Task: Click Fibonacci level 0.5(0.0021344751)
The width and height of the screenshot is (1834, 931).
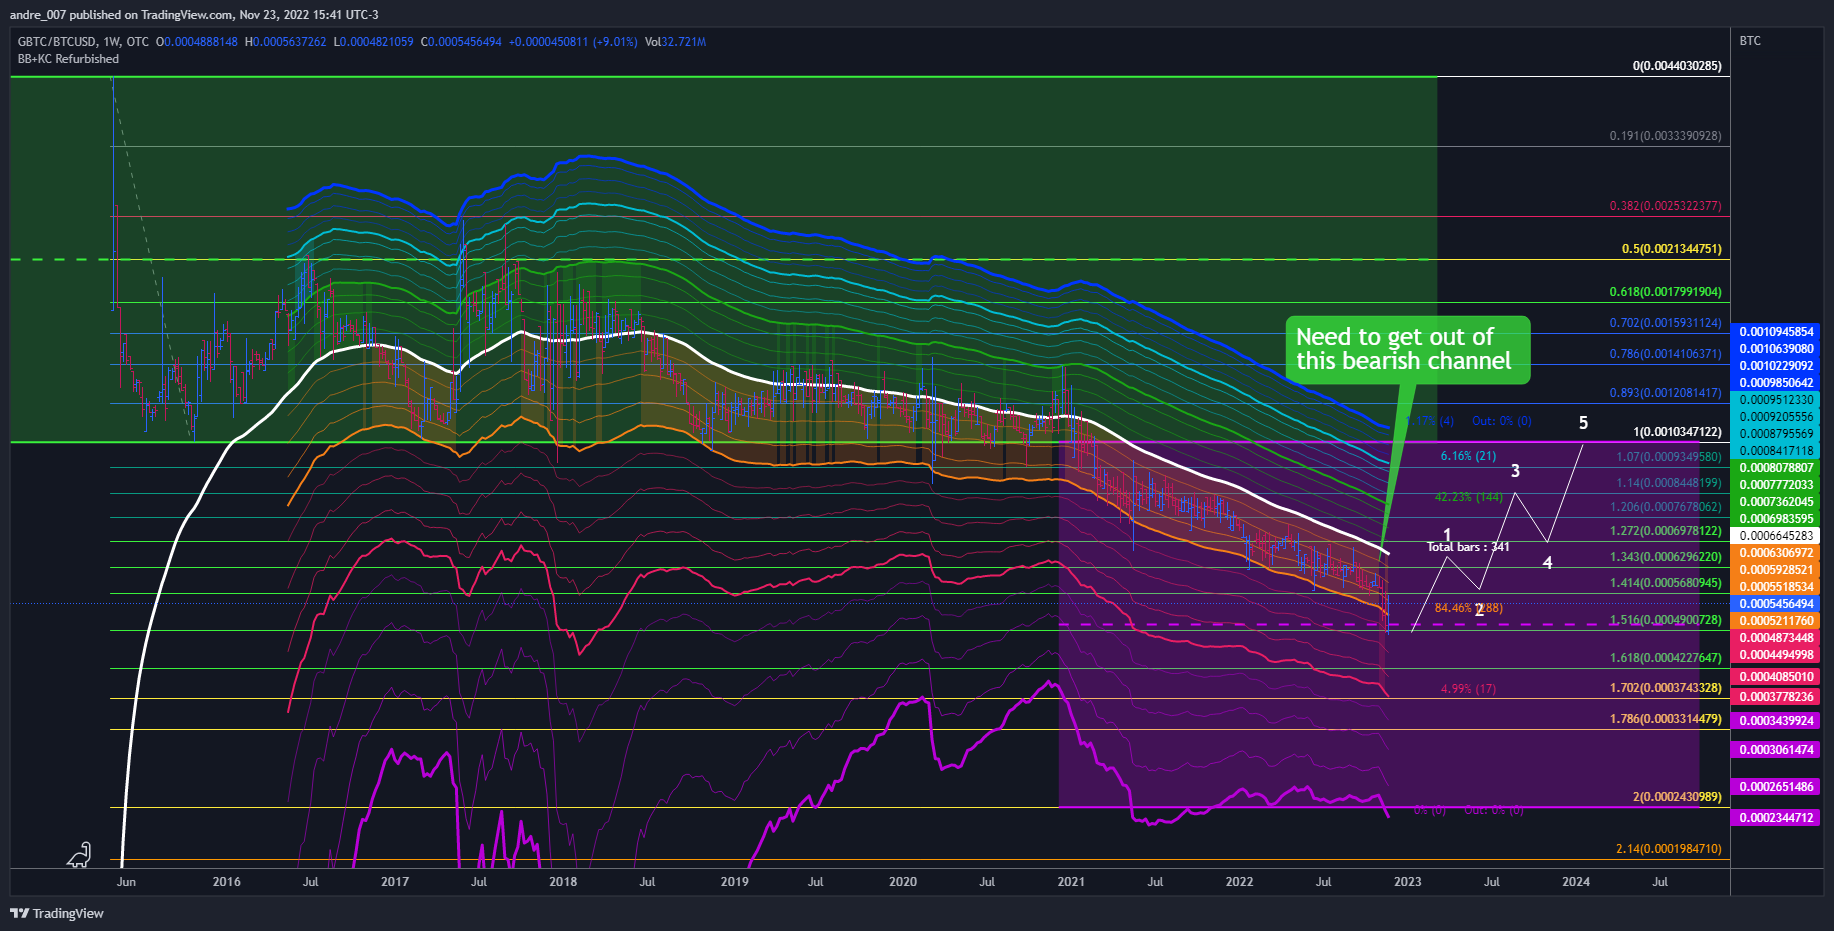Action: click(1671, 249)
